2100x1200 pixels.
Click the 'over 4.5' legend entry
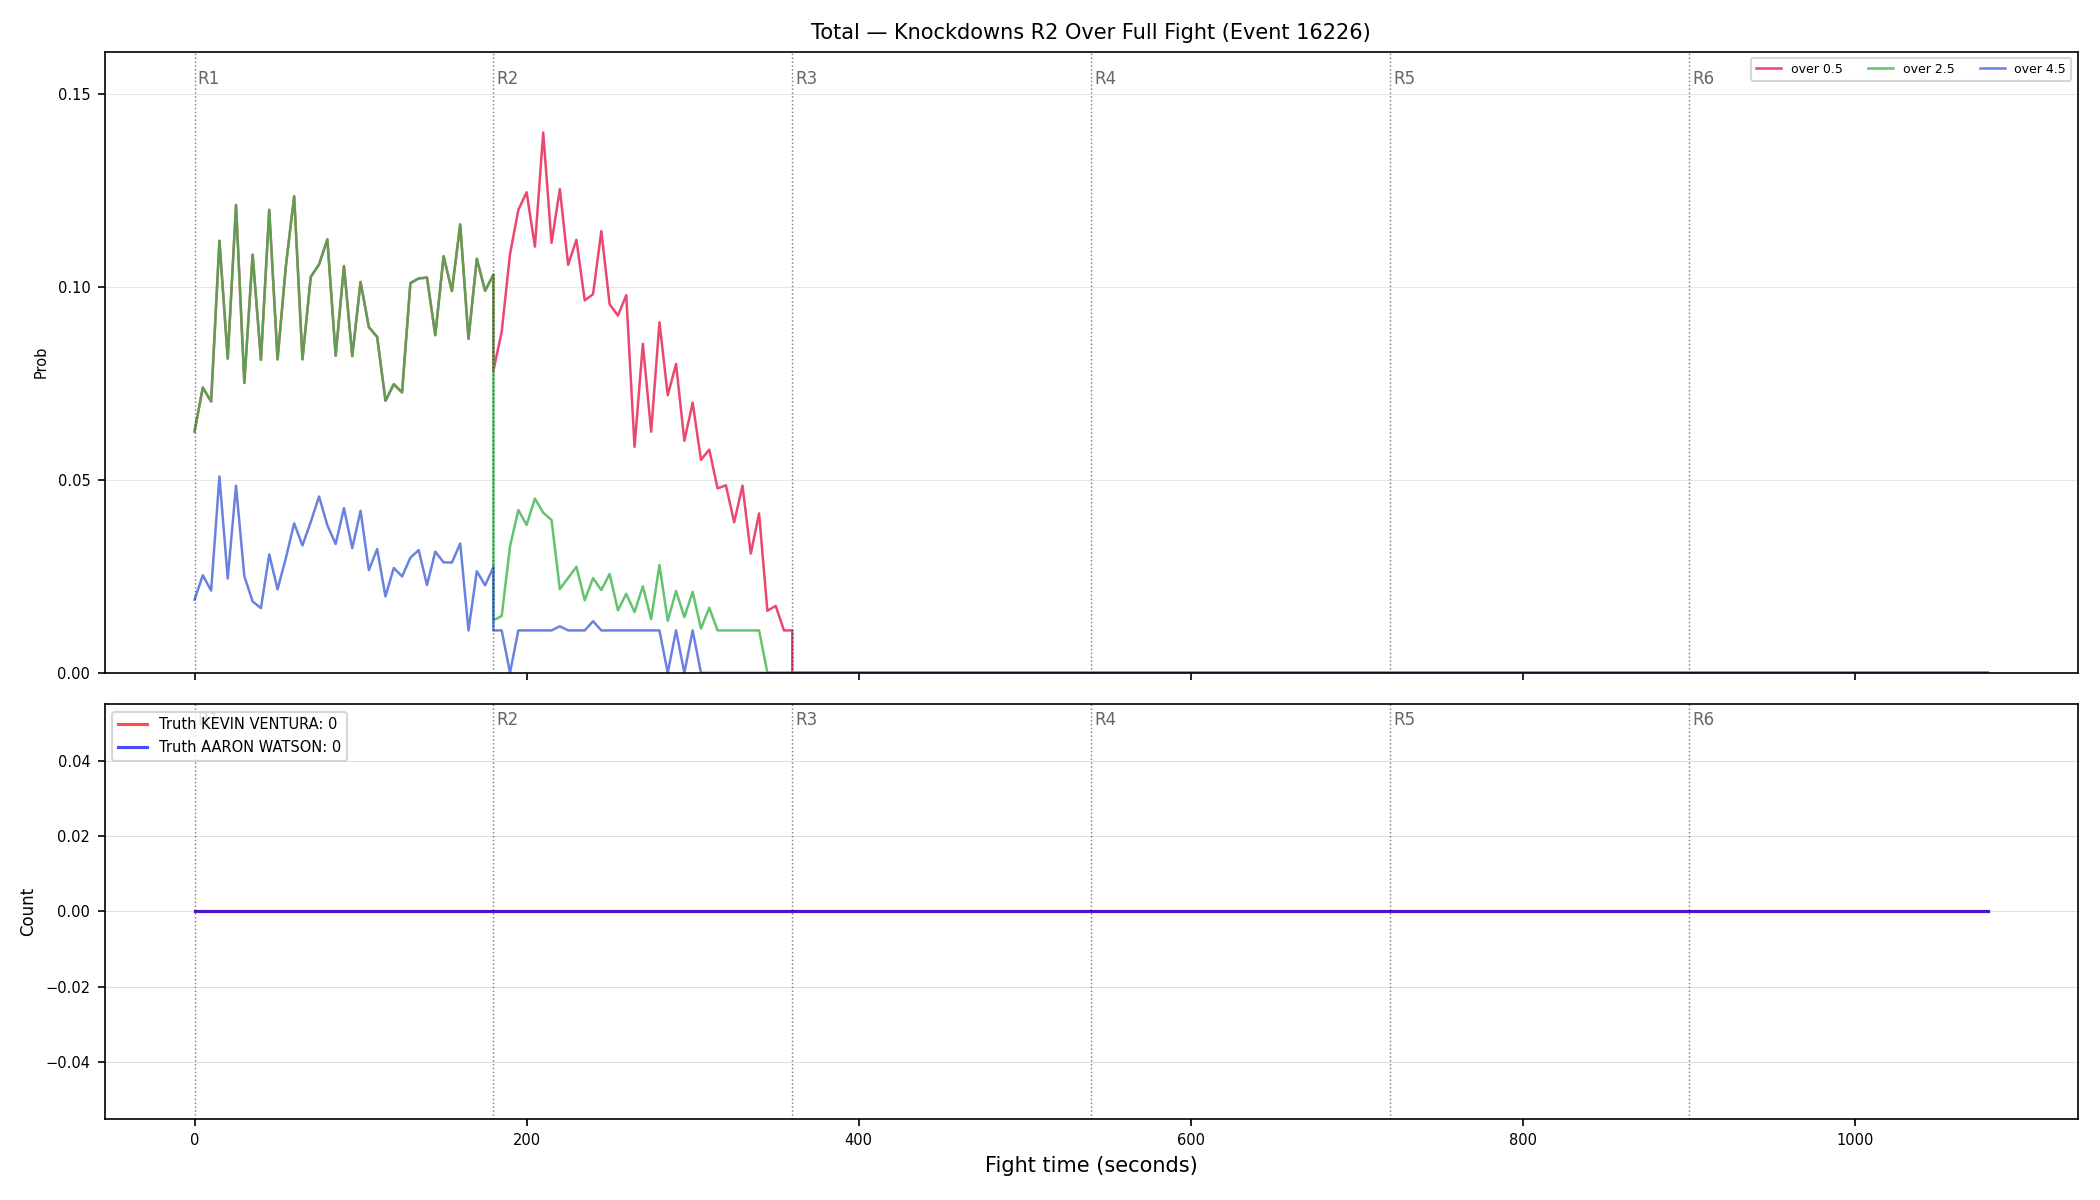coord(2022,69)
